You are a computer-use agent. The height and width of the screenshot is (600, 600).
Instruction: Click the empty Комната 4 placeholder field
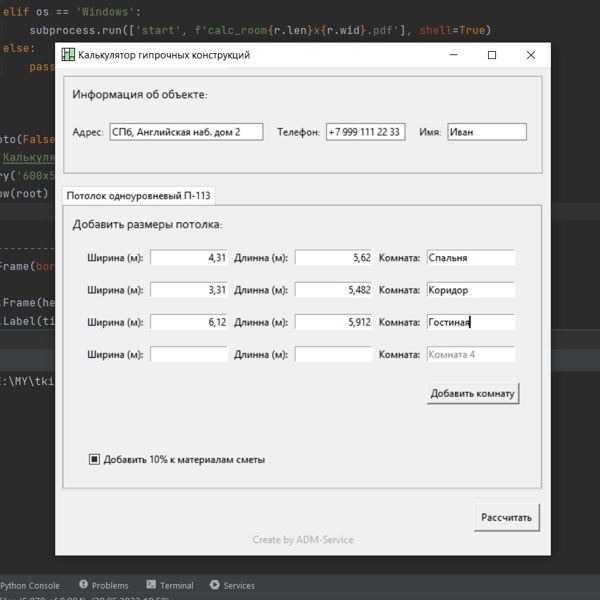pos(470,354)
